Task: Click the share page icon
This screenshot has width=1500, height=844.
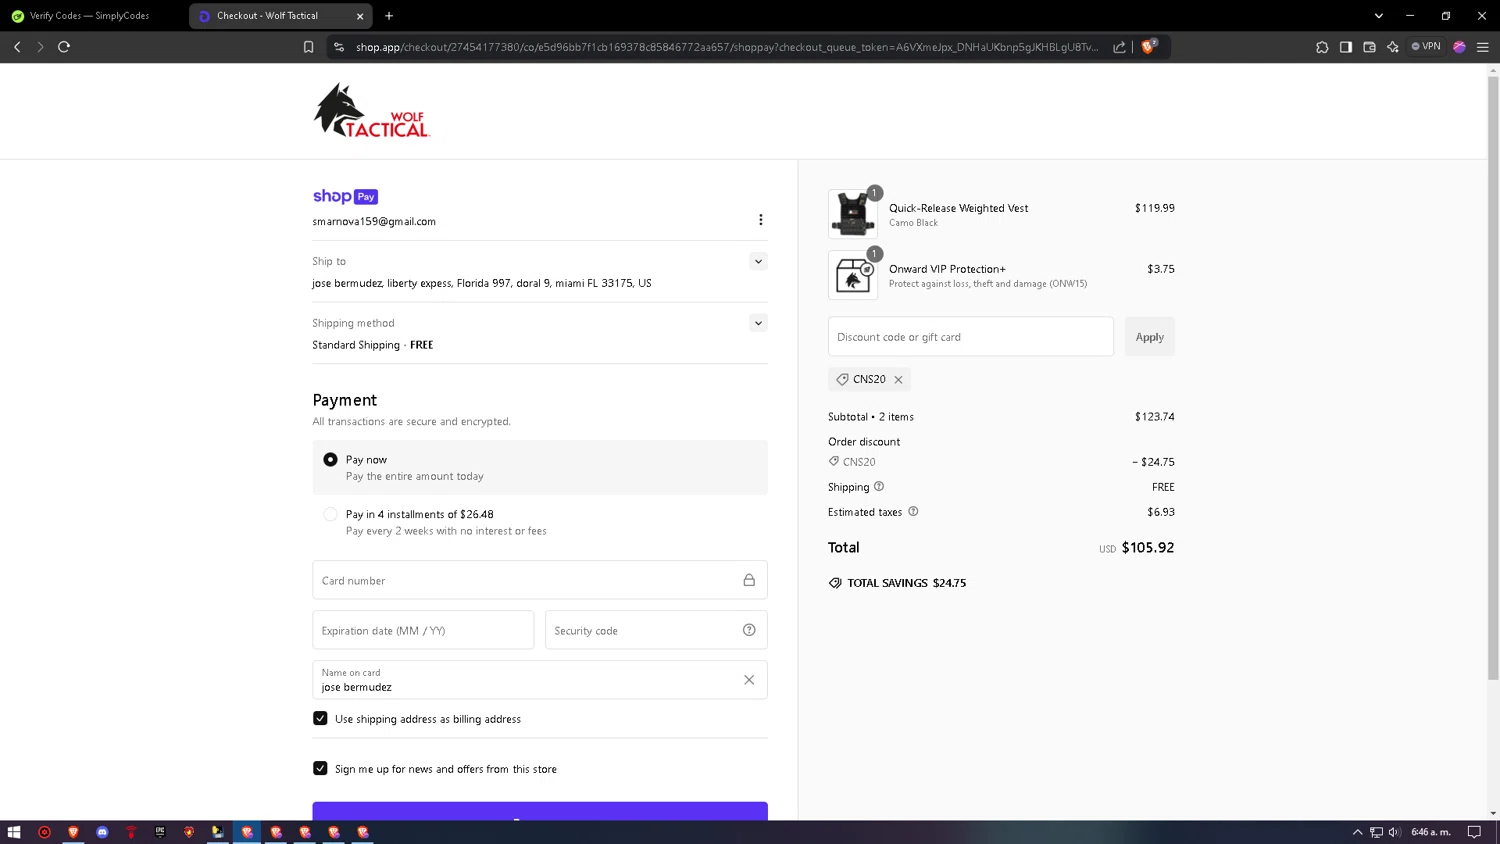Action: pyautogui.click(x=1119, y=47)
